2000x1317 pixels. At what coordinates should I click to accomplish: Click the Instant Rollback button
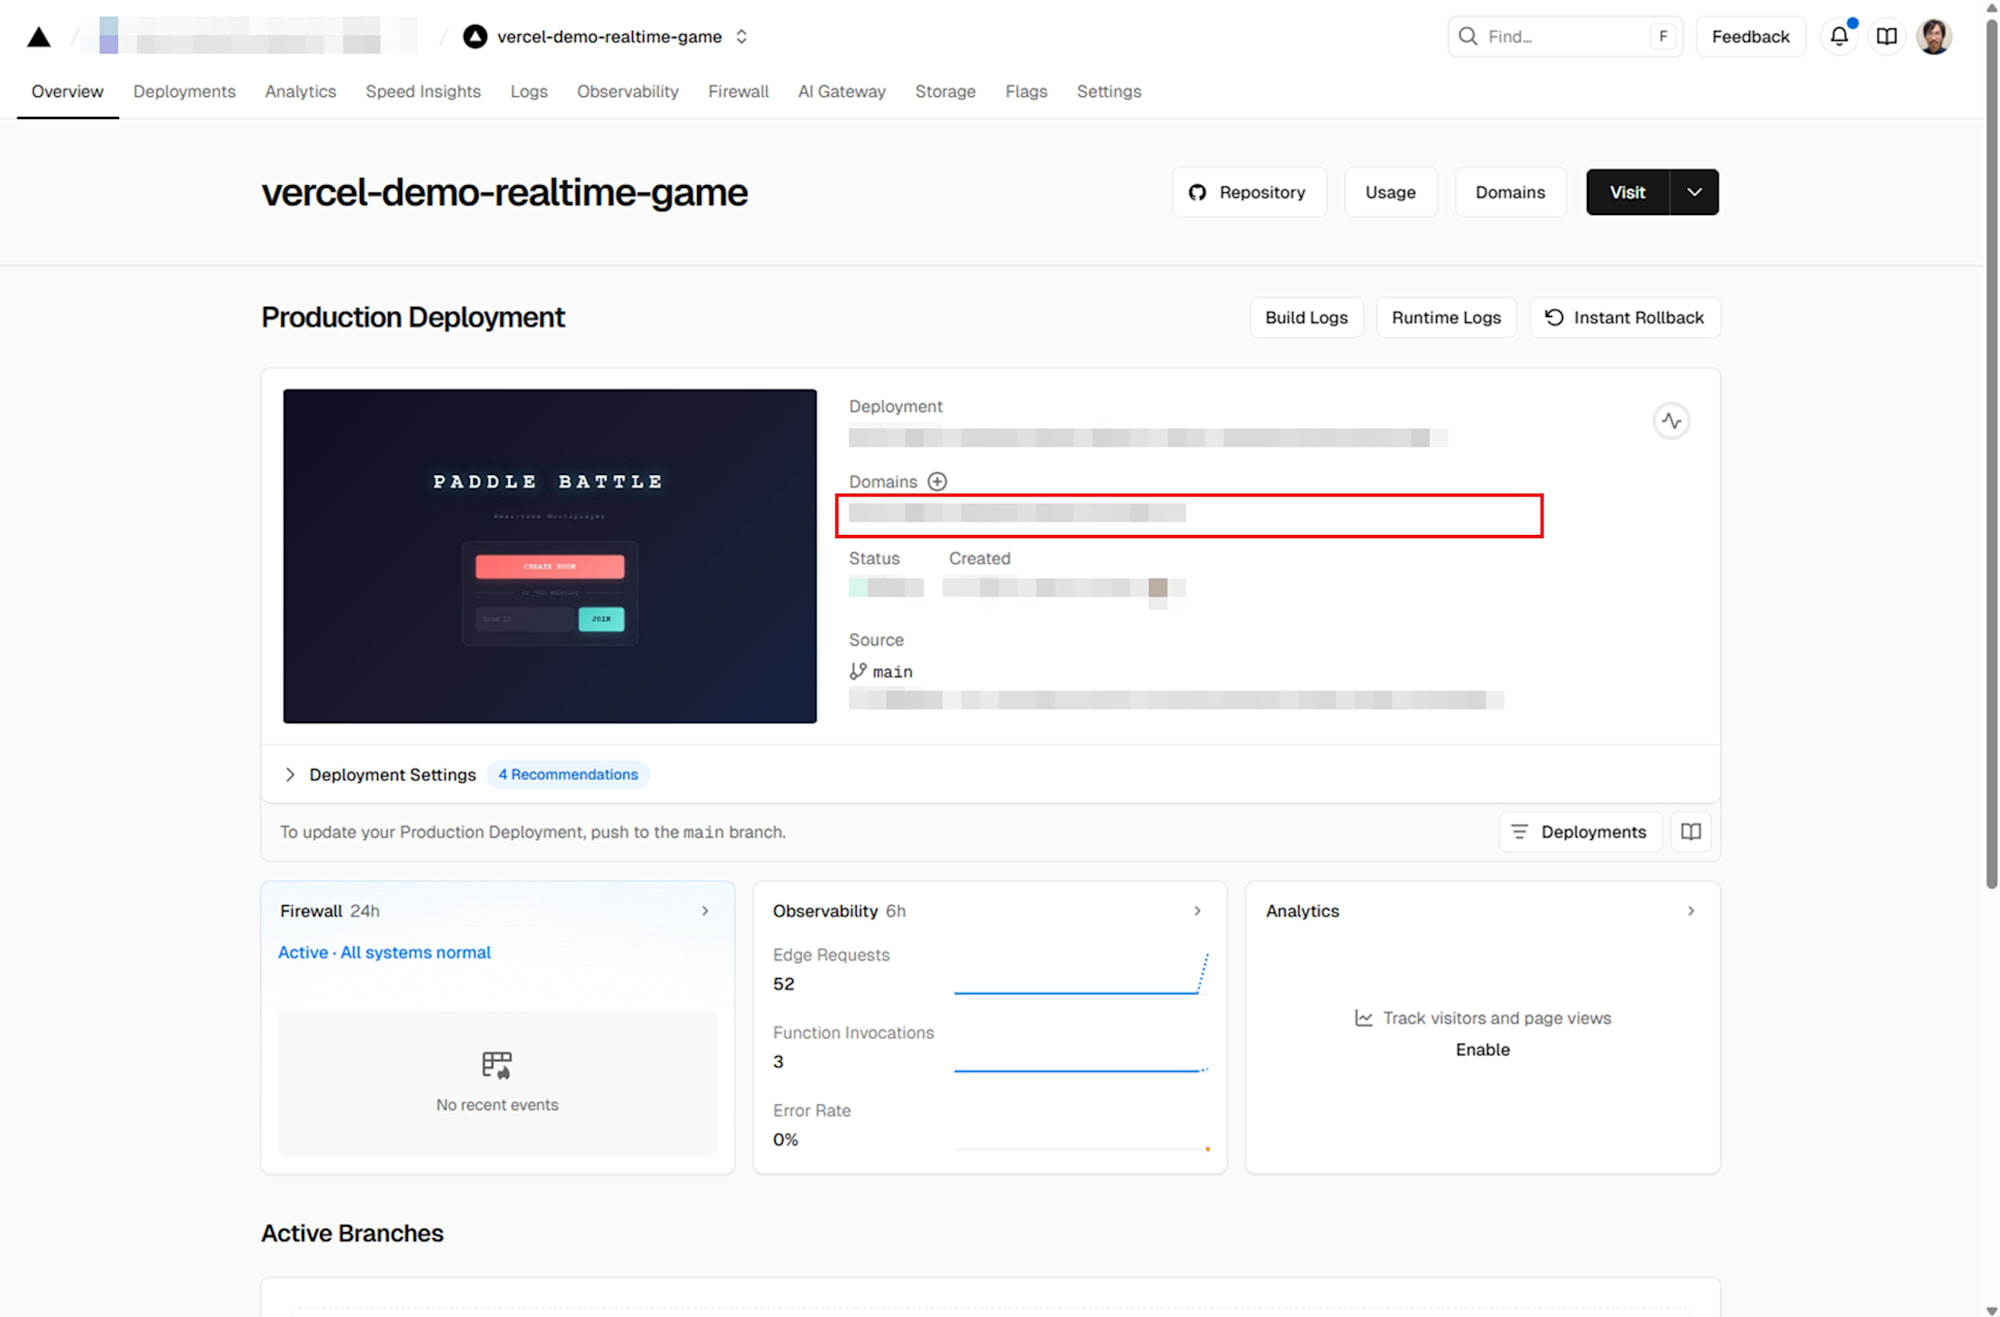[x=1624, y=318]
